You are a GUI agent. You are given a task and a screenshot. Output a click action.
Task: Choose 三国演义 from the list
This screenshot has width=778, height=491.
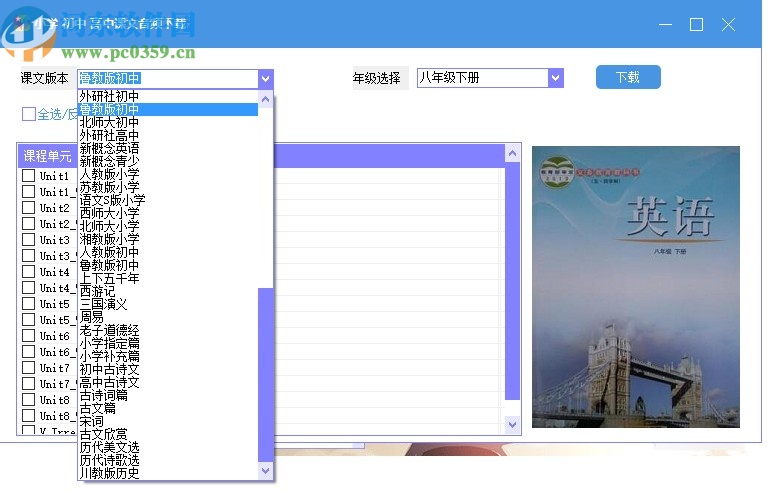168,304
